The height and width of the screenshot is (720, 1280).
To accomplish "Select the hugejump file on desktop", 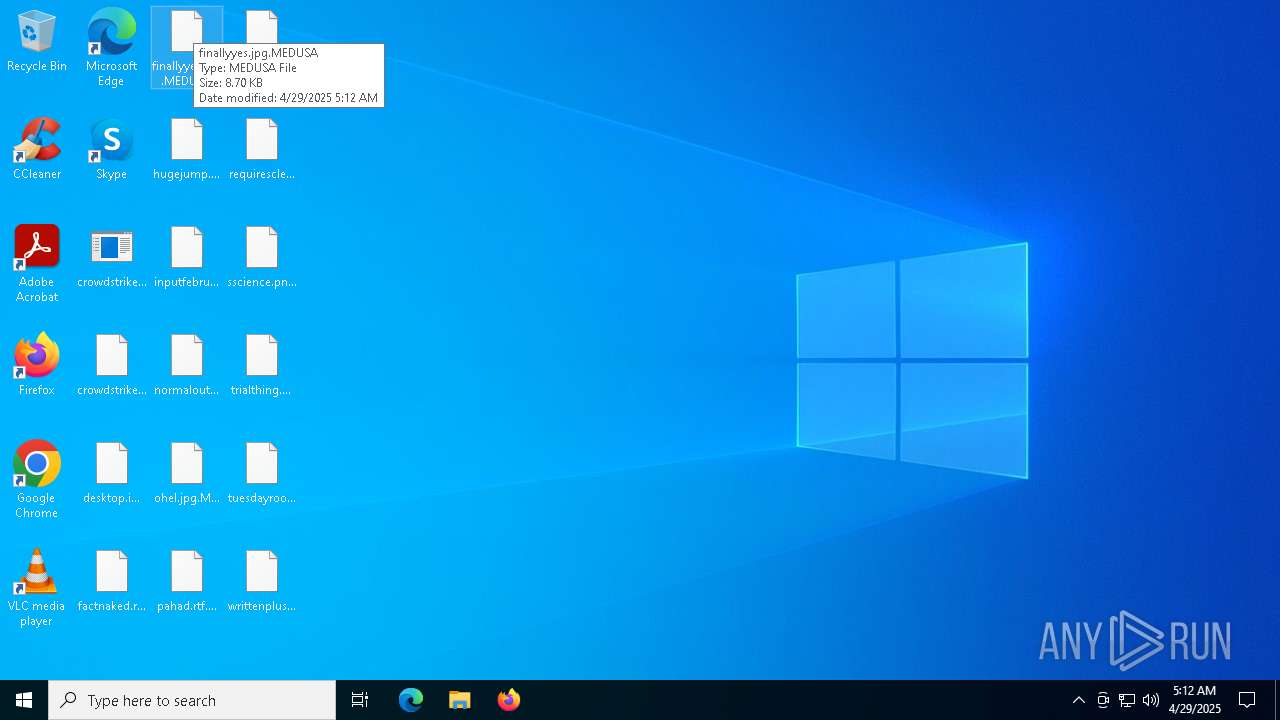I will pyautogui.click(x=187, y=150).
